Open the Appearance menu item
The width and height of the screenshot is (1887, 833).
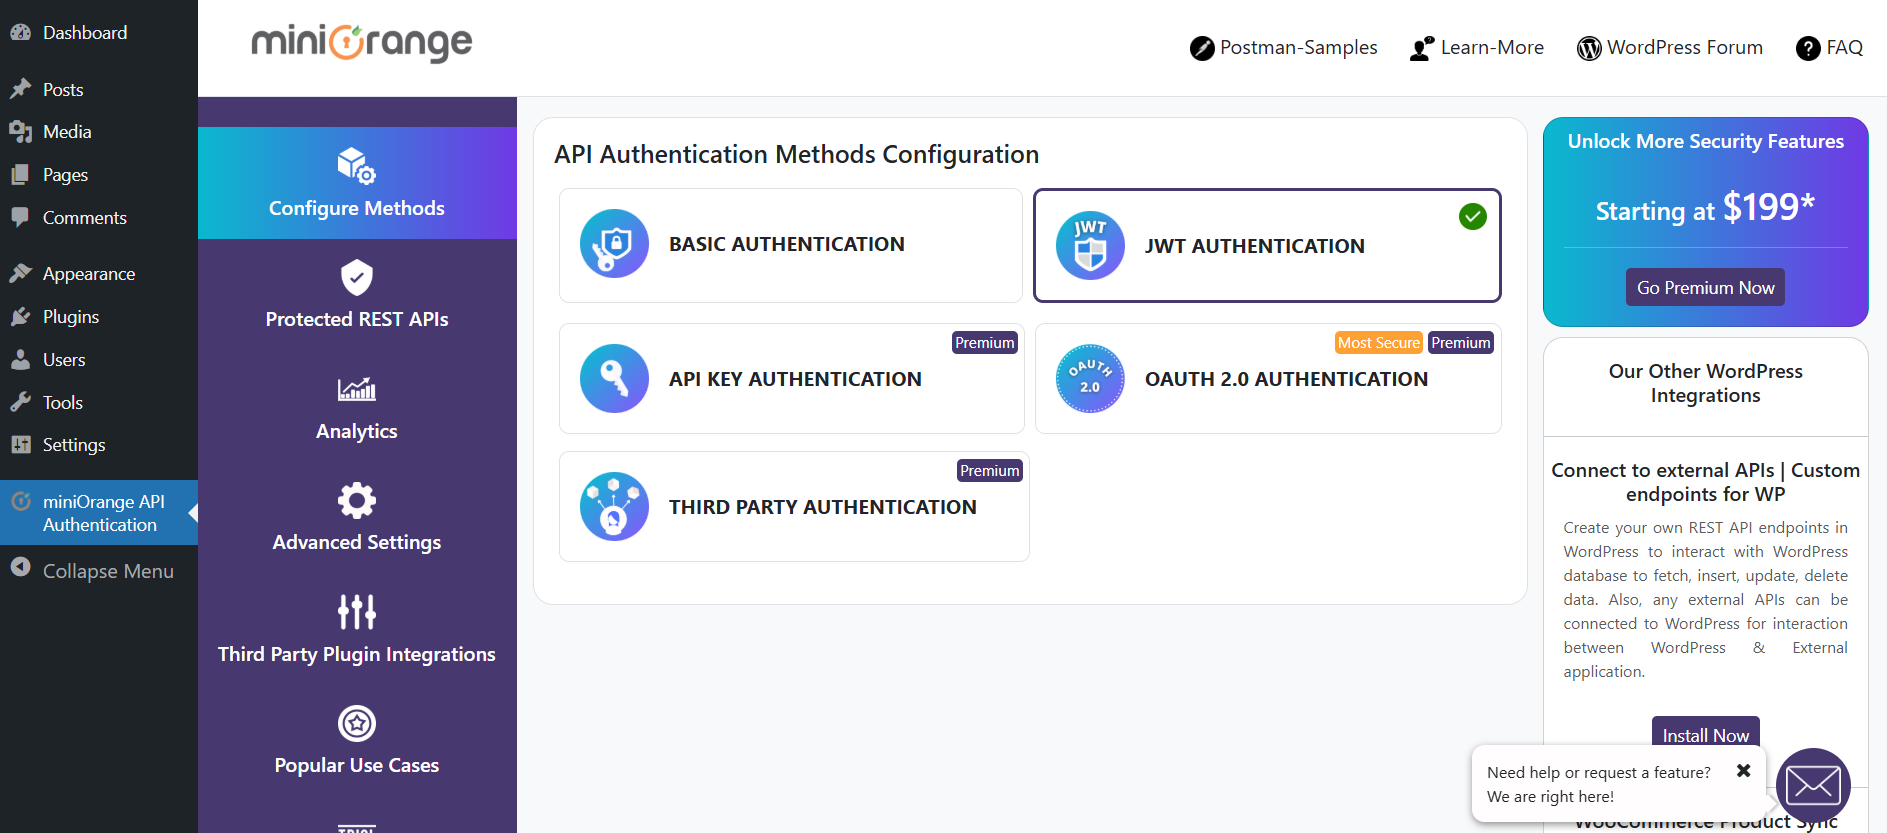coord(99,273)
